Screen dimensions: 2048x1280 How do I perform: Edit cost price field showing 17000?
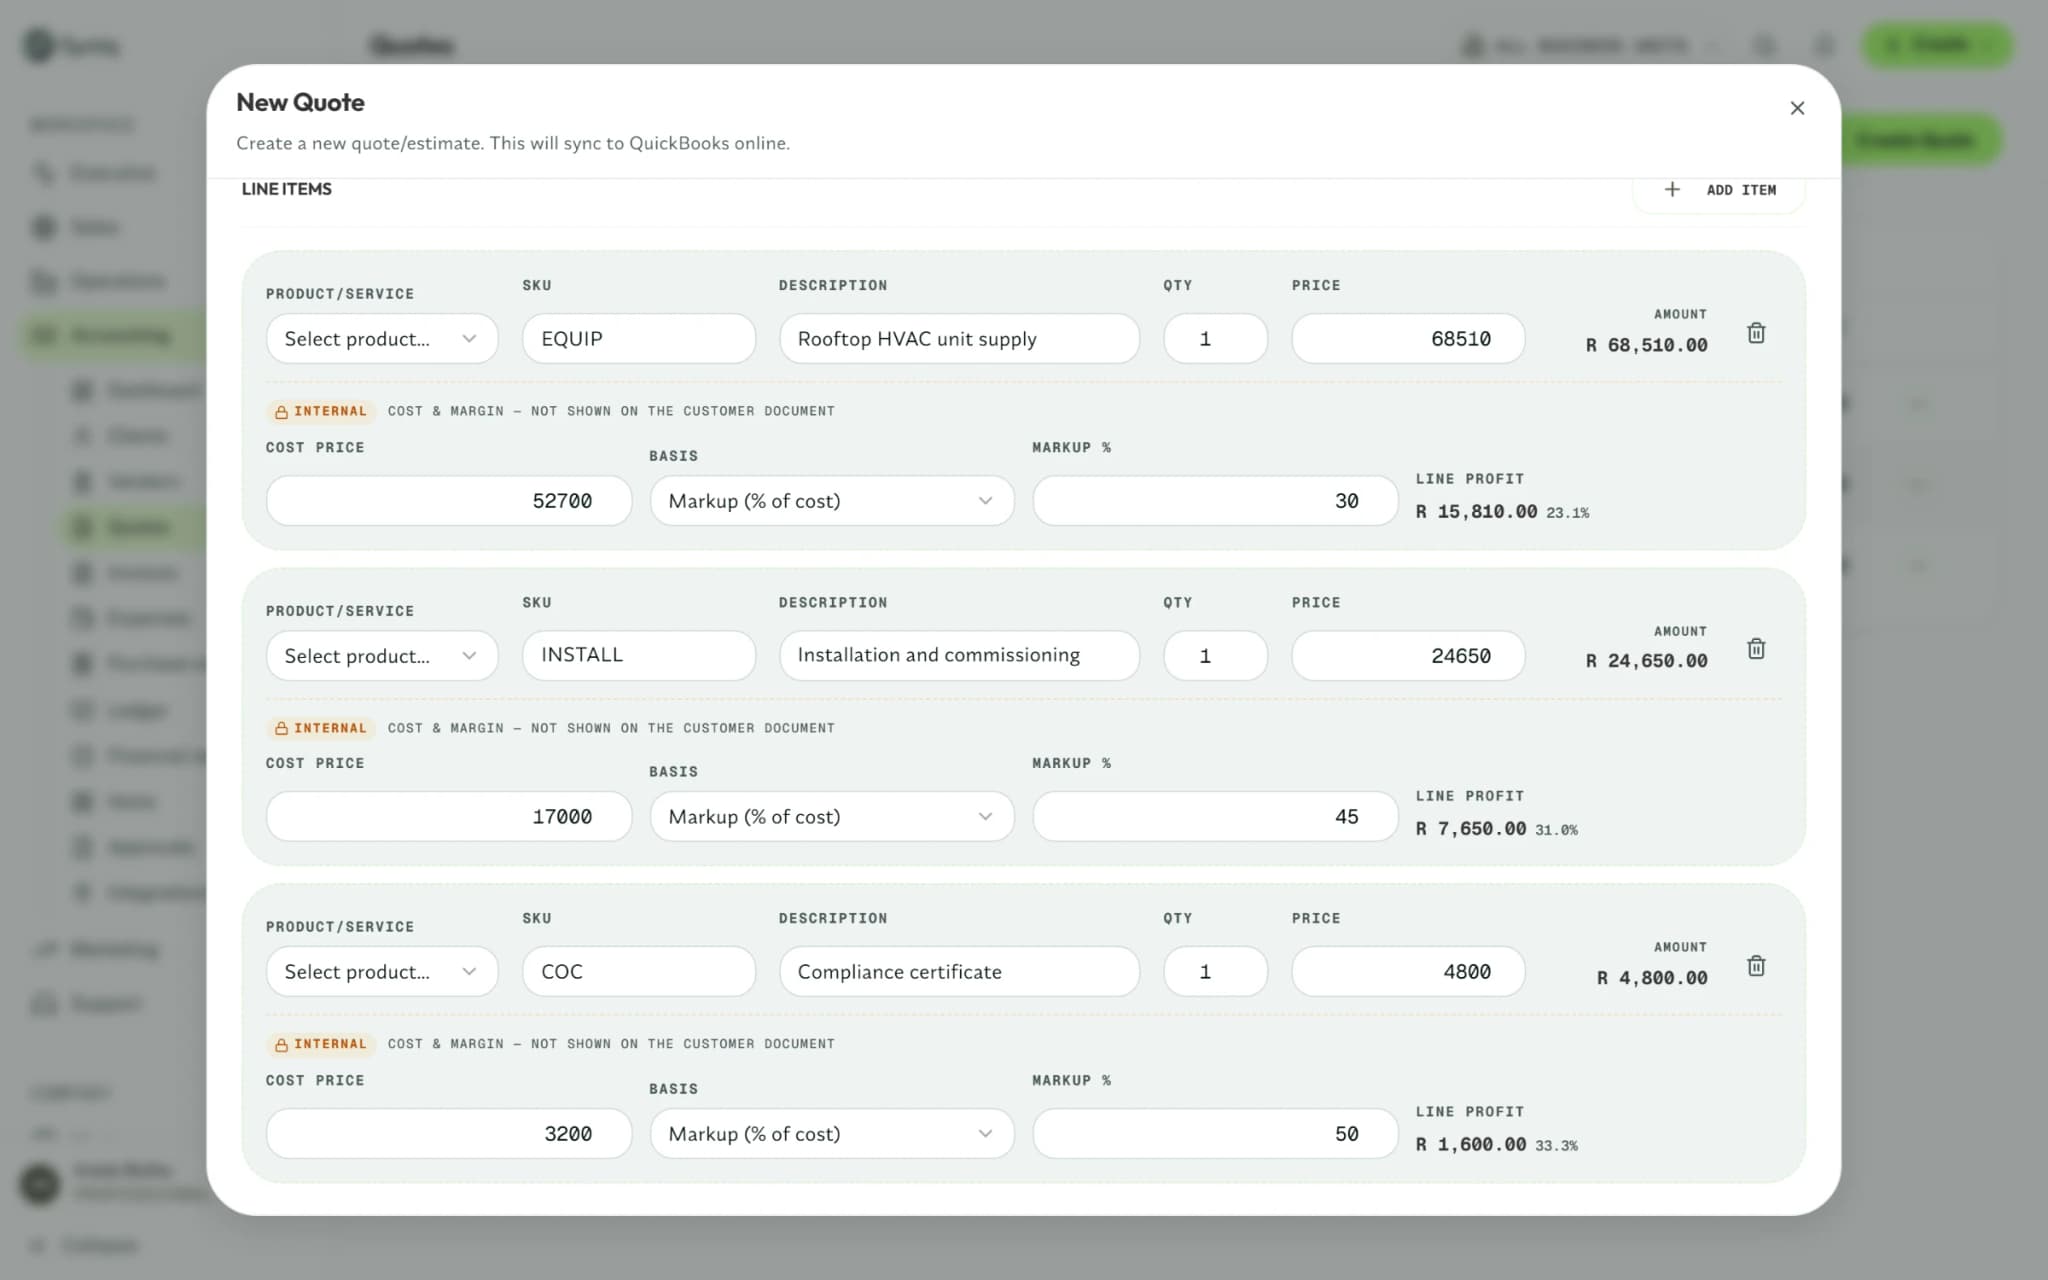tap(449, 817)
